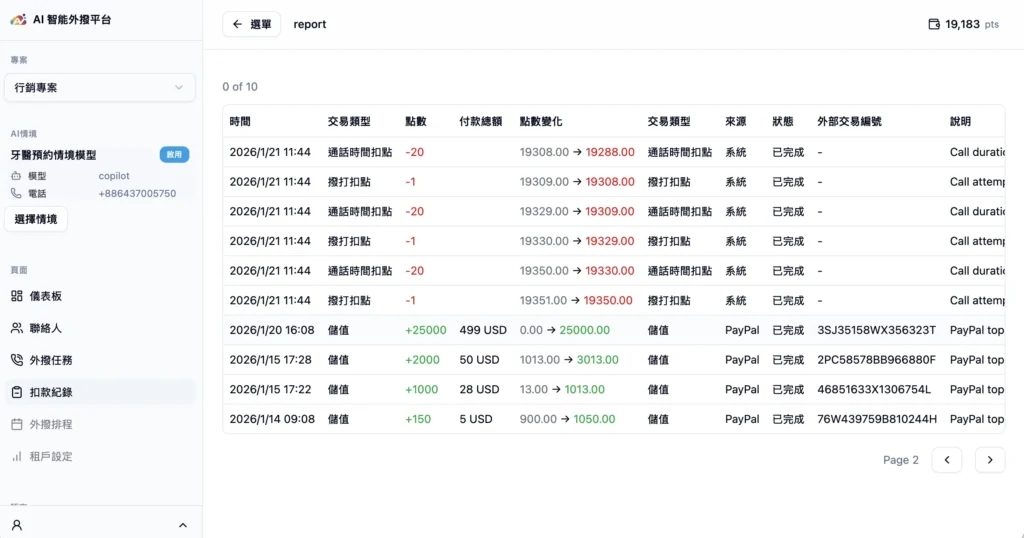Click the 儀表板 dashboard grid icon

tap(17, 296)
